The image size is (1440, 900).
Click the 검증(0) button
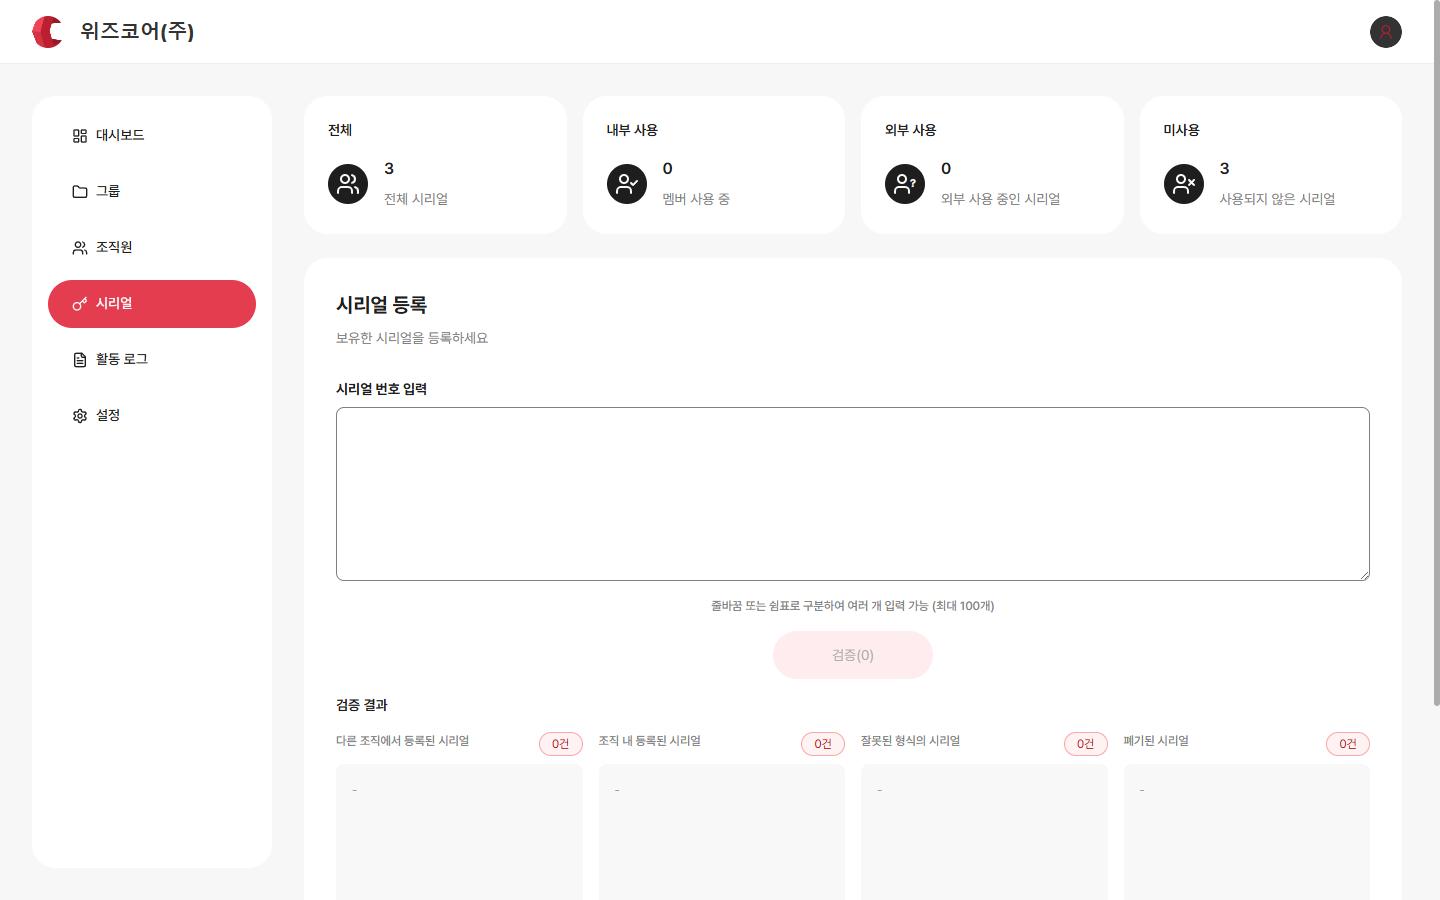click(x=853, y=655)
